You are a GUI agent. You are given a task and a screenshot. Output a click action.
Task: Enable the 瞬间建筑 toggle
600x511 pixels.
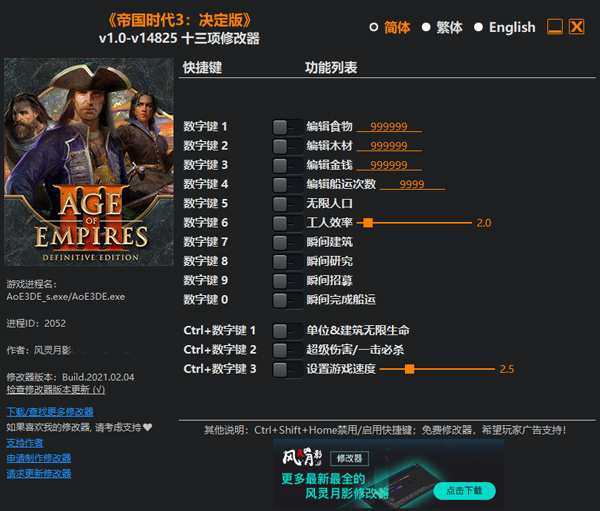point(287,242)
